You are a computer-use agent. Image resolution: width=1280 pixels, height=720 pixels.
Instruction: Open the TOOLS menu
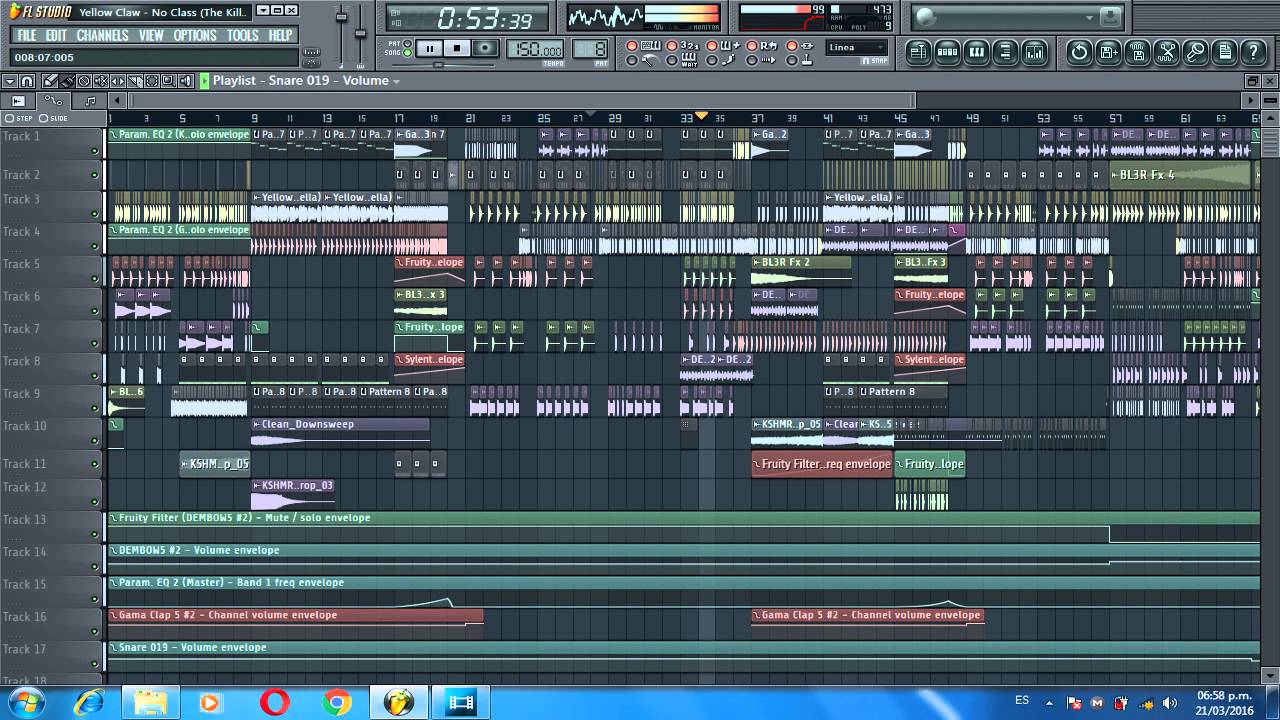point(242,35)
